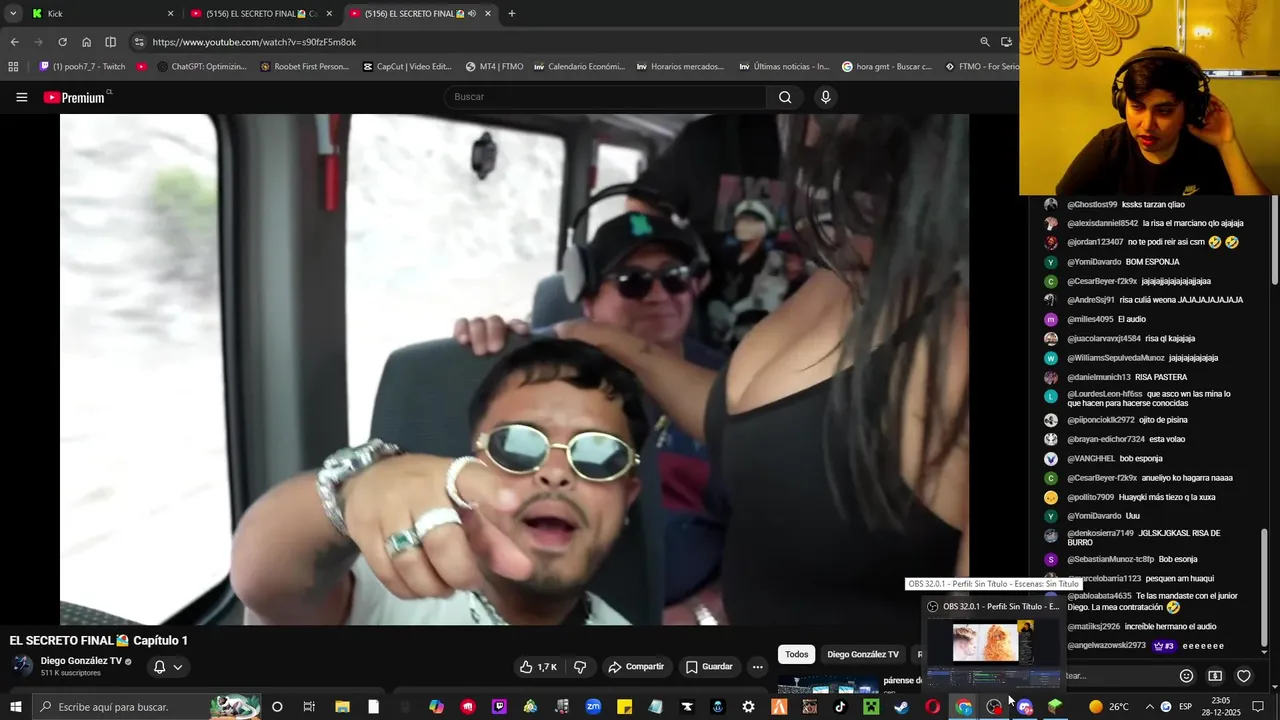Click the YouTube URL in address bar
The width and height of the screenshot is (1280, 720).
tap(254, 42)
